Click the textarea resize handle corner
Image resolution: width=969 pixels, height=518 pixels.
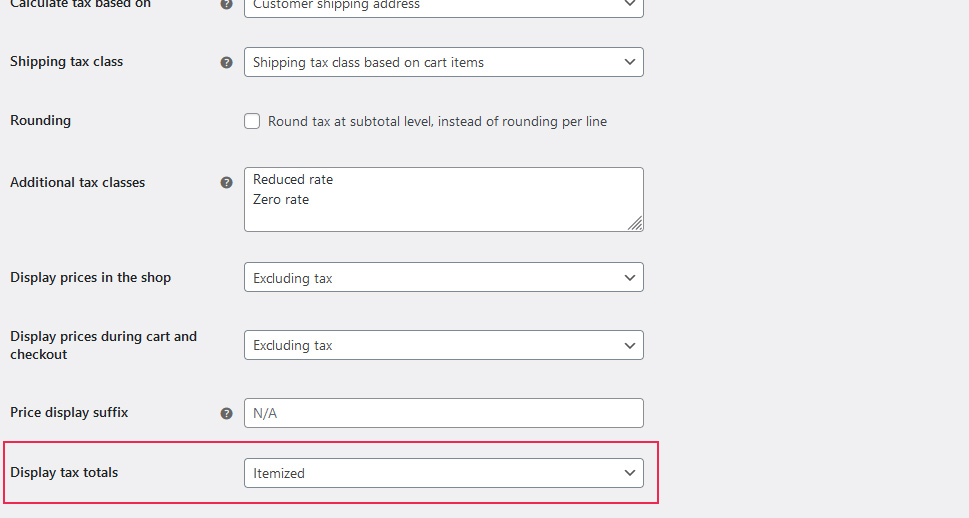[635, 223]
